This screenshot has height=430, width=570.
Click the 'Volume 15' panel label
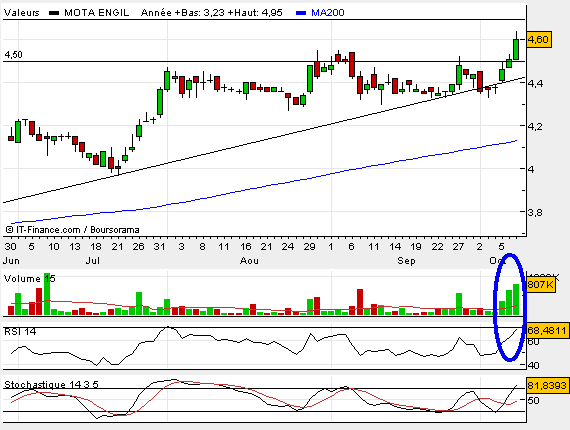point(29,279)
